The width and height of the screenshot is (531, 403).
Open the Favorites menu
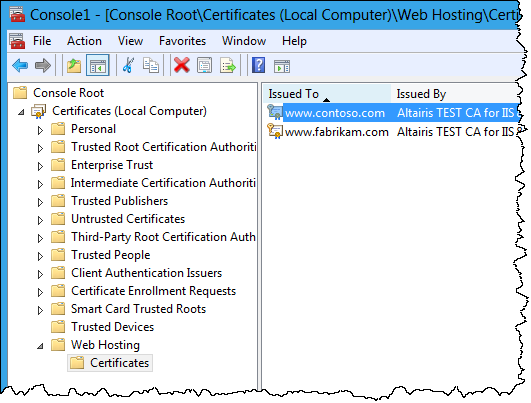183,41
